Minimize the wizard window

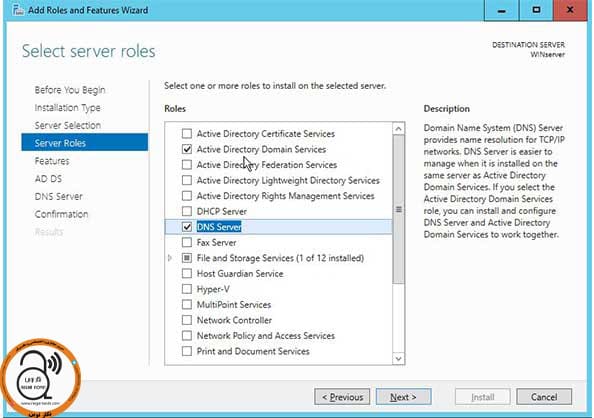click(x=501, y=10)
